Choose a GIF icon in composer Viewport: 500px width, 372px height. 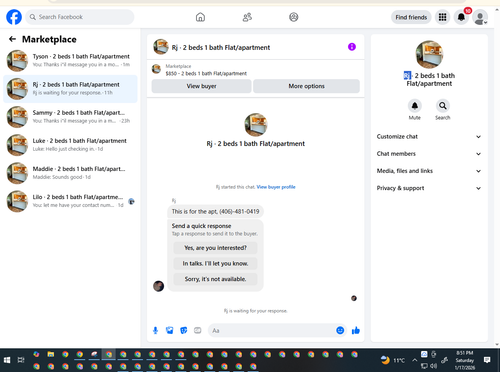198,330
